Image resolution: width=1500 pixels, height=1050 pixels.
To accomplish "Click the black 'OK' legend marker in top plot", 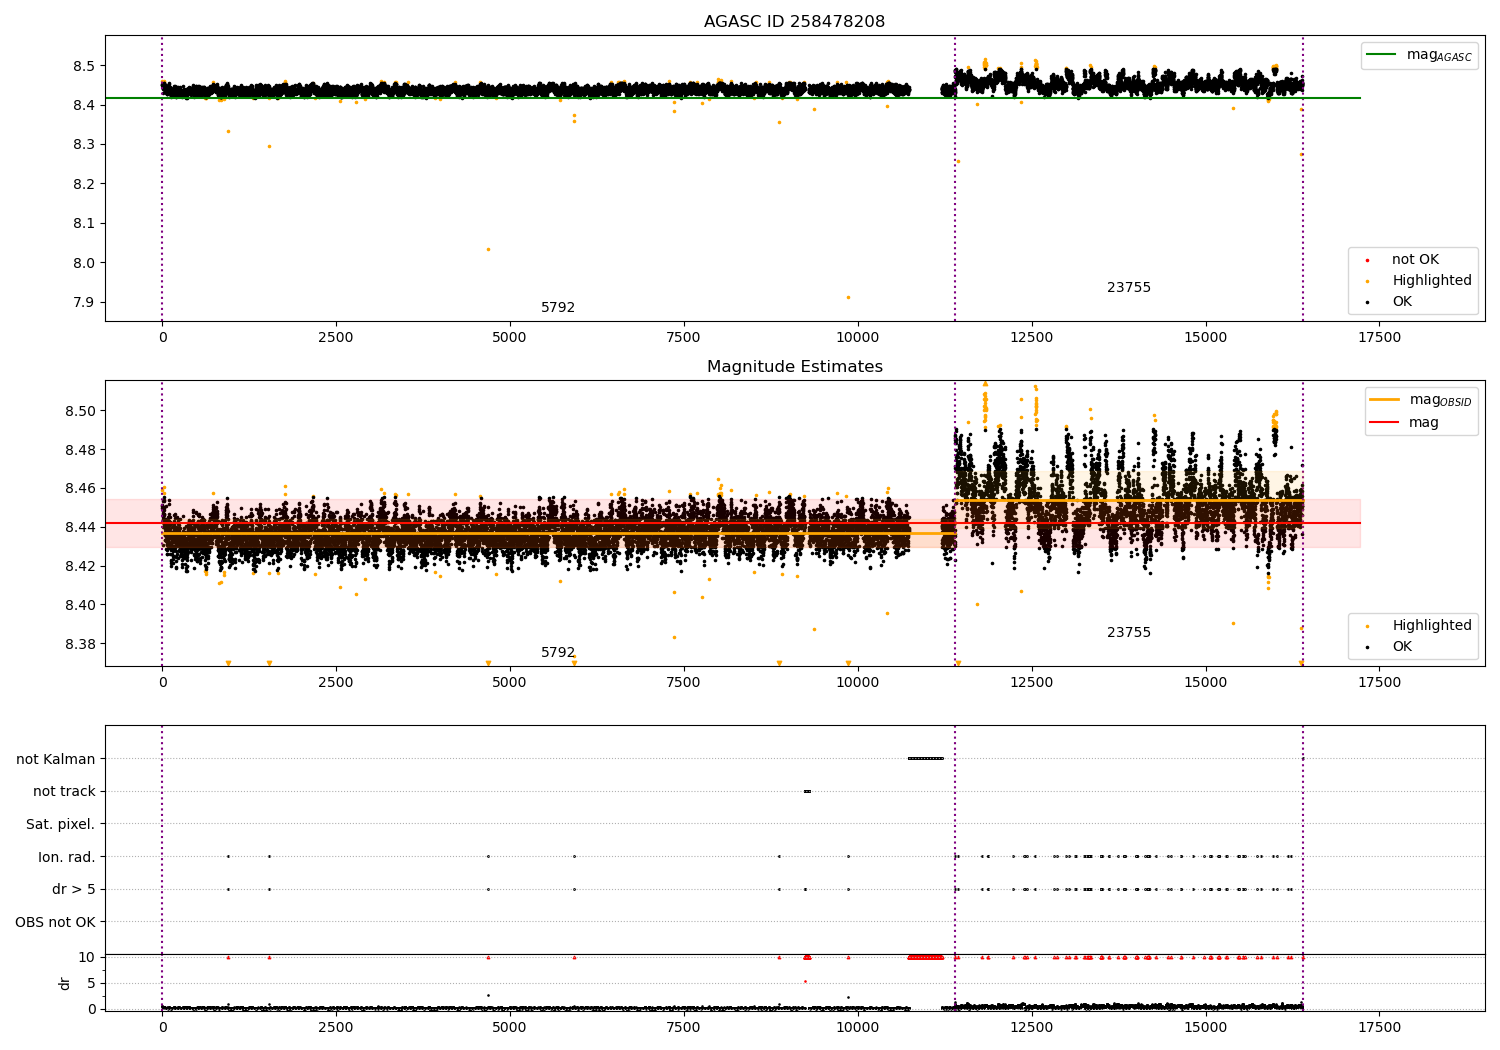I will [x=1367, y=302].
